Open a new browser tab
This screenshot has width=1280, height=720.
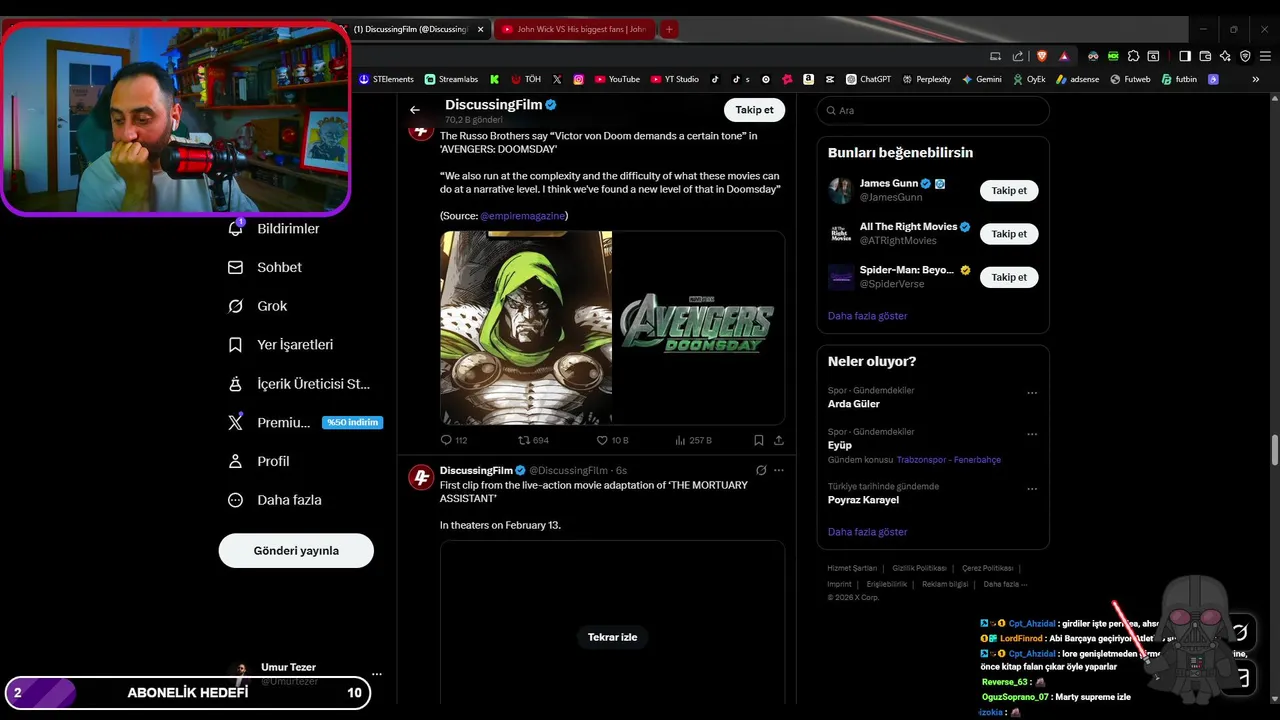click(669, 29)
